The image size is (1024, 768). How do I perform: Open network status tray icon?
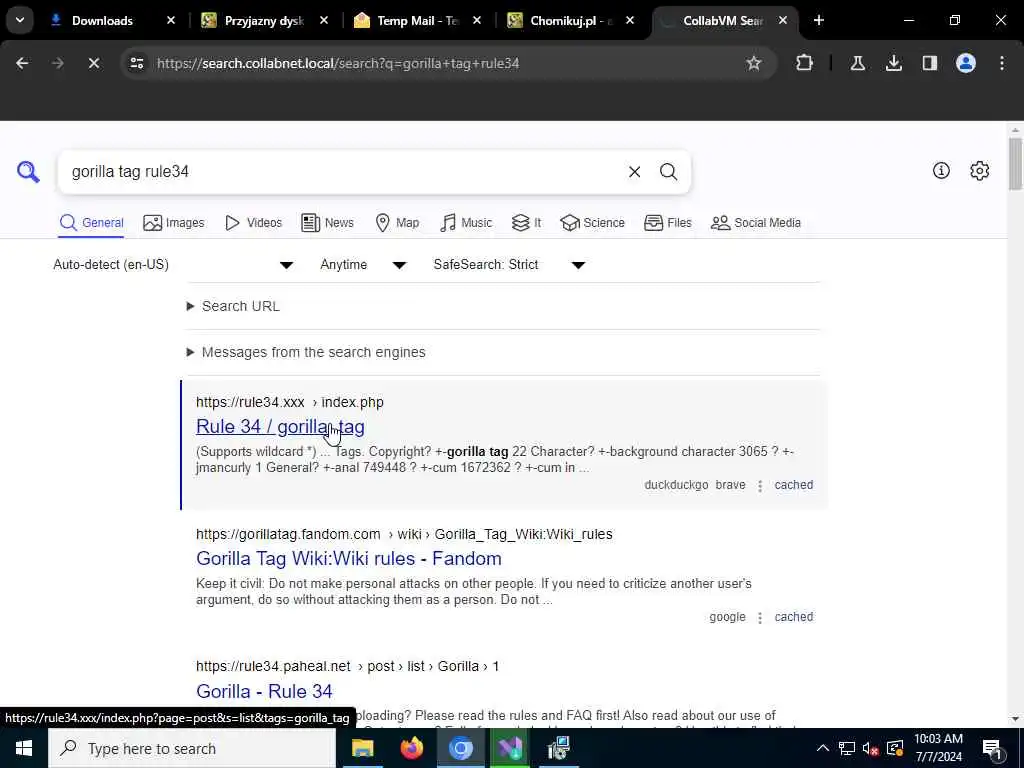[846, 748]
